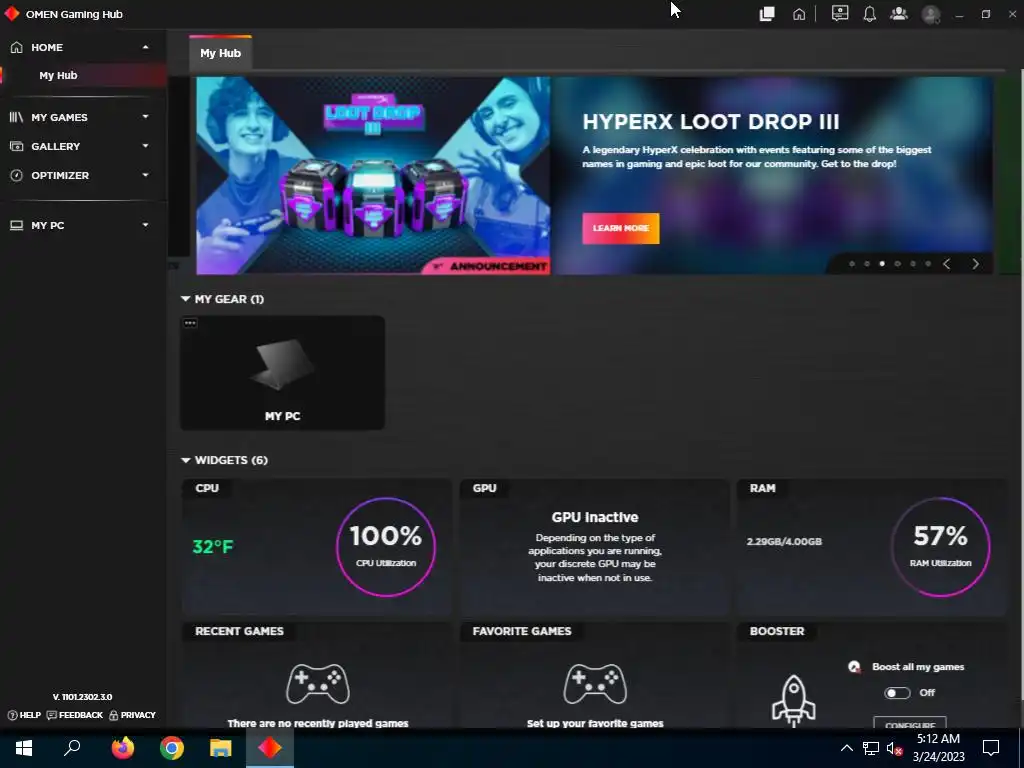The image size is (1024, 768).
Task: Open the Windows Start menu
Action: pos(24,748)
